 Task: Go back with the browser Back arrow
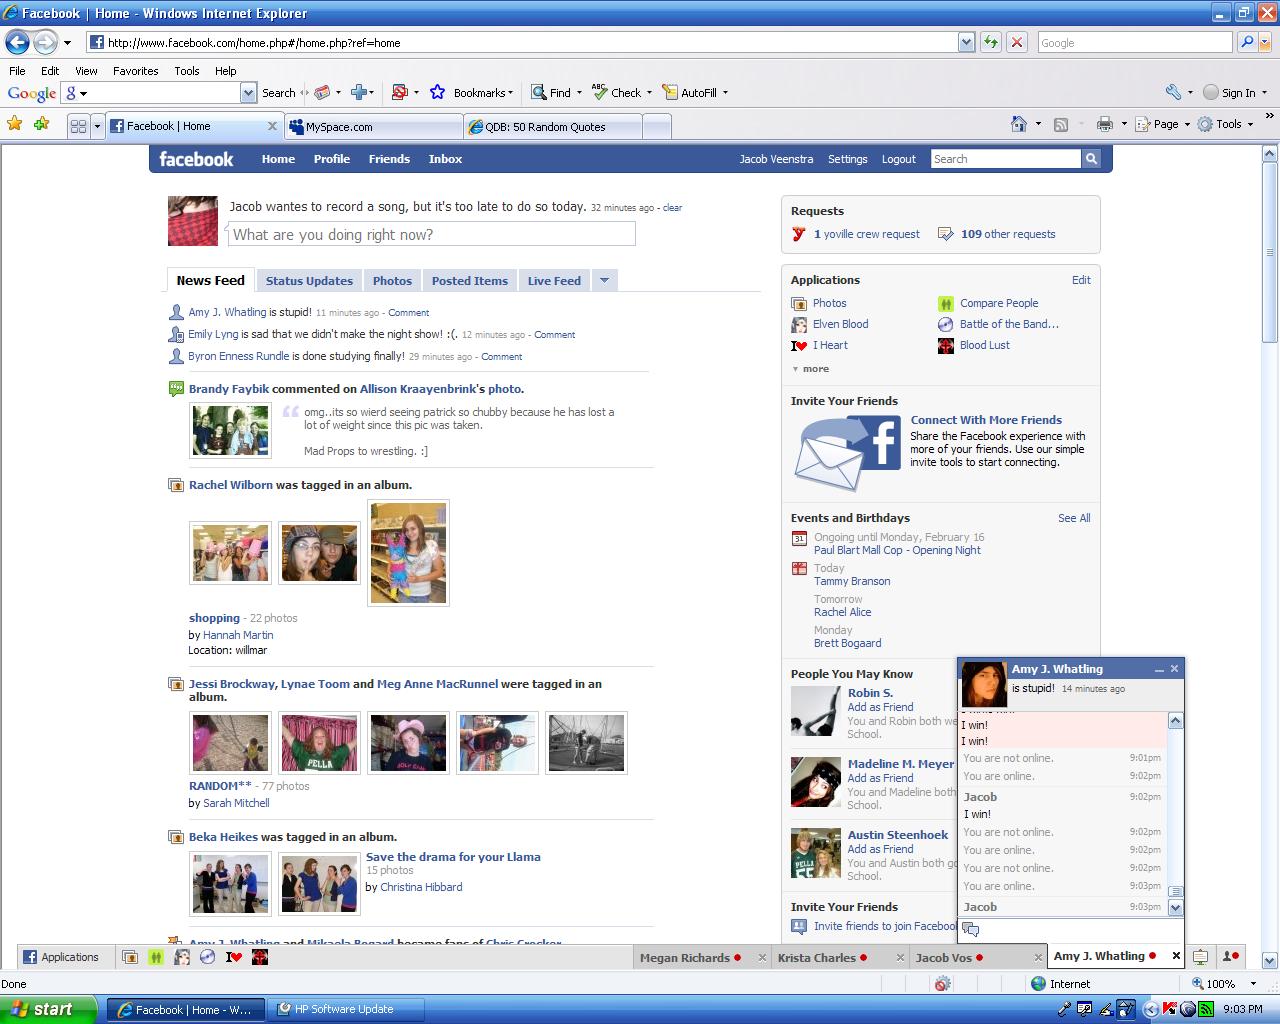click(x=17, y=42)
